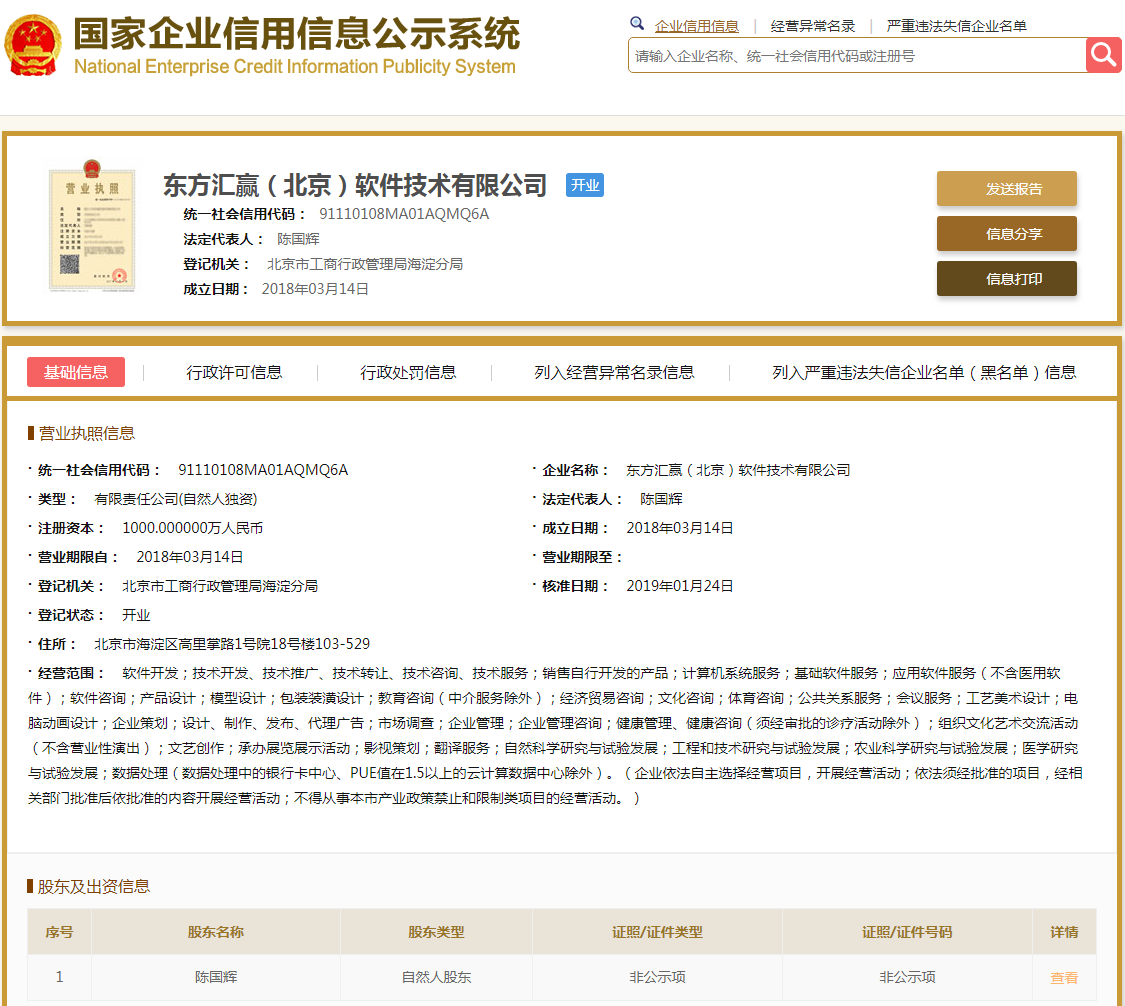Viewport: 1125px width, 1006px height.
Task: Click the red search magnifier button
Action: coord(1104,55)
